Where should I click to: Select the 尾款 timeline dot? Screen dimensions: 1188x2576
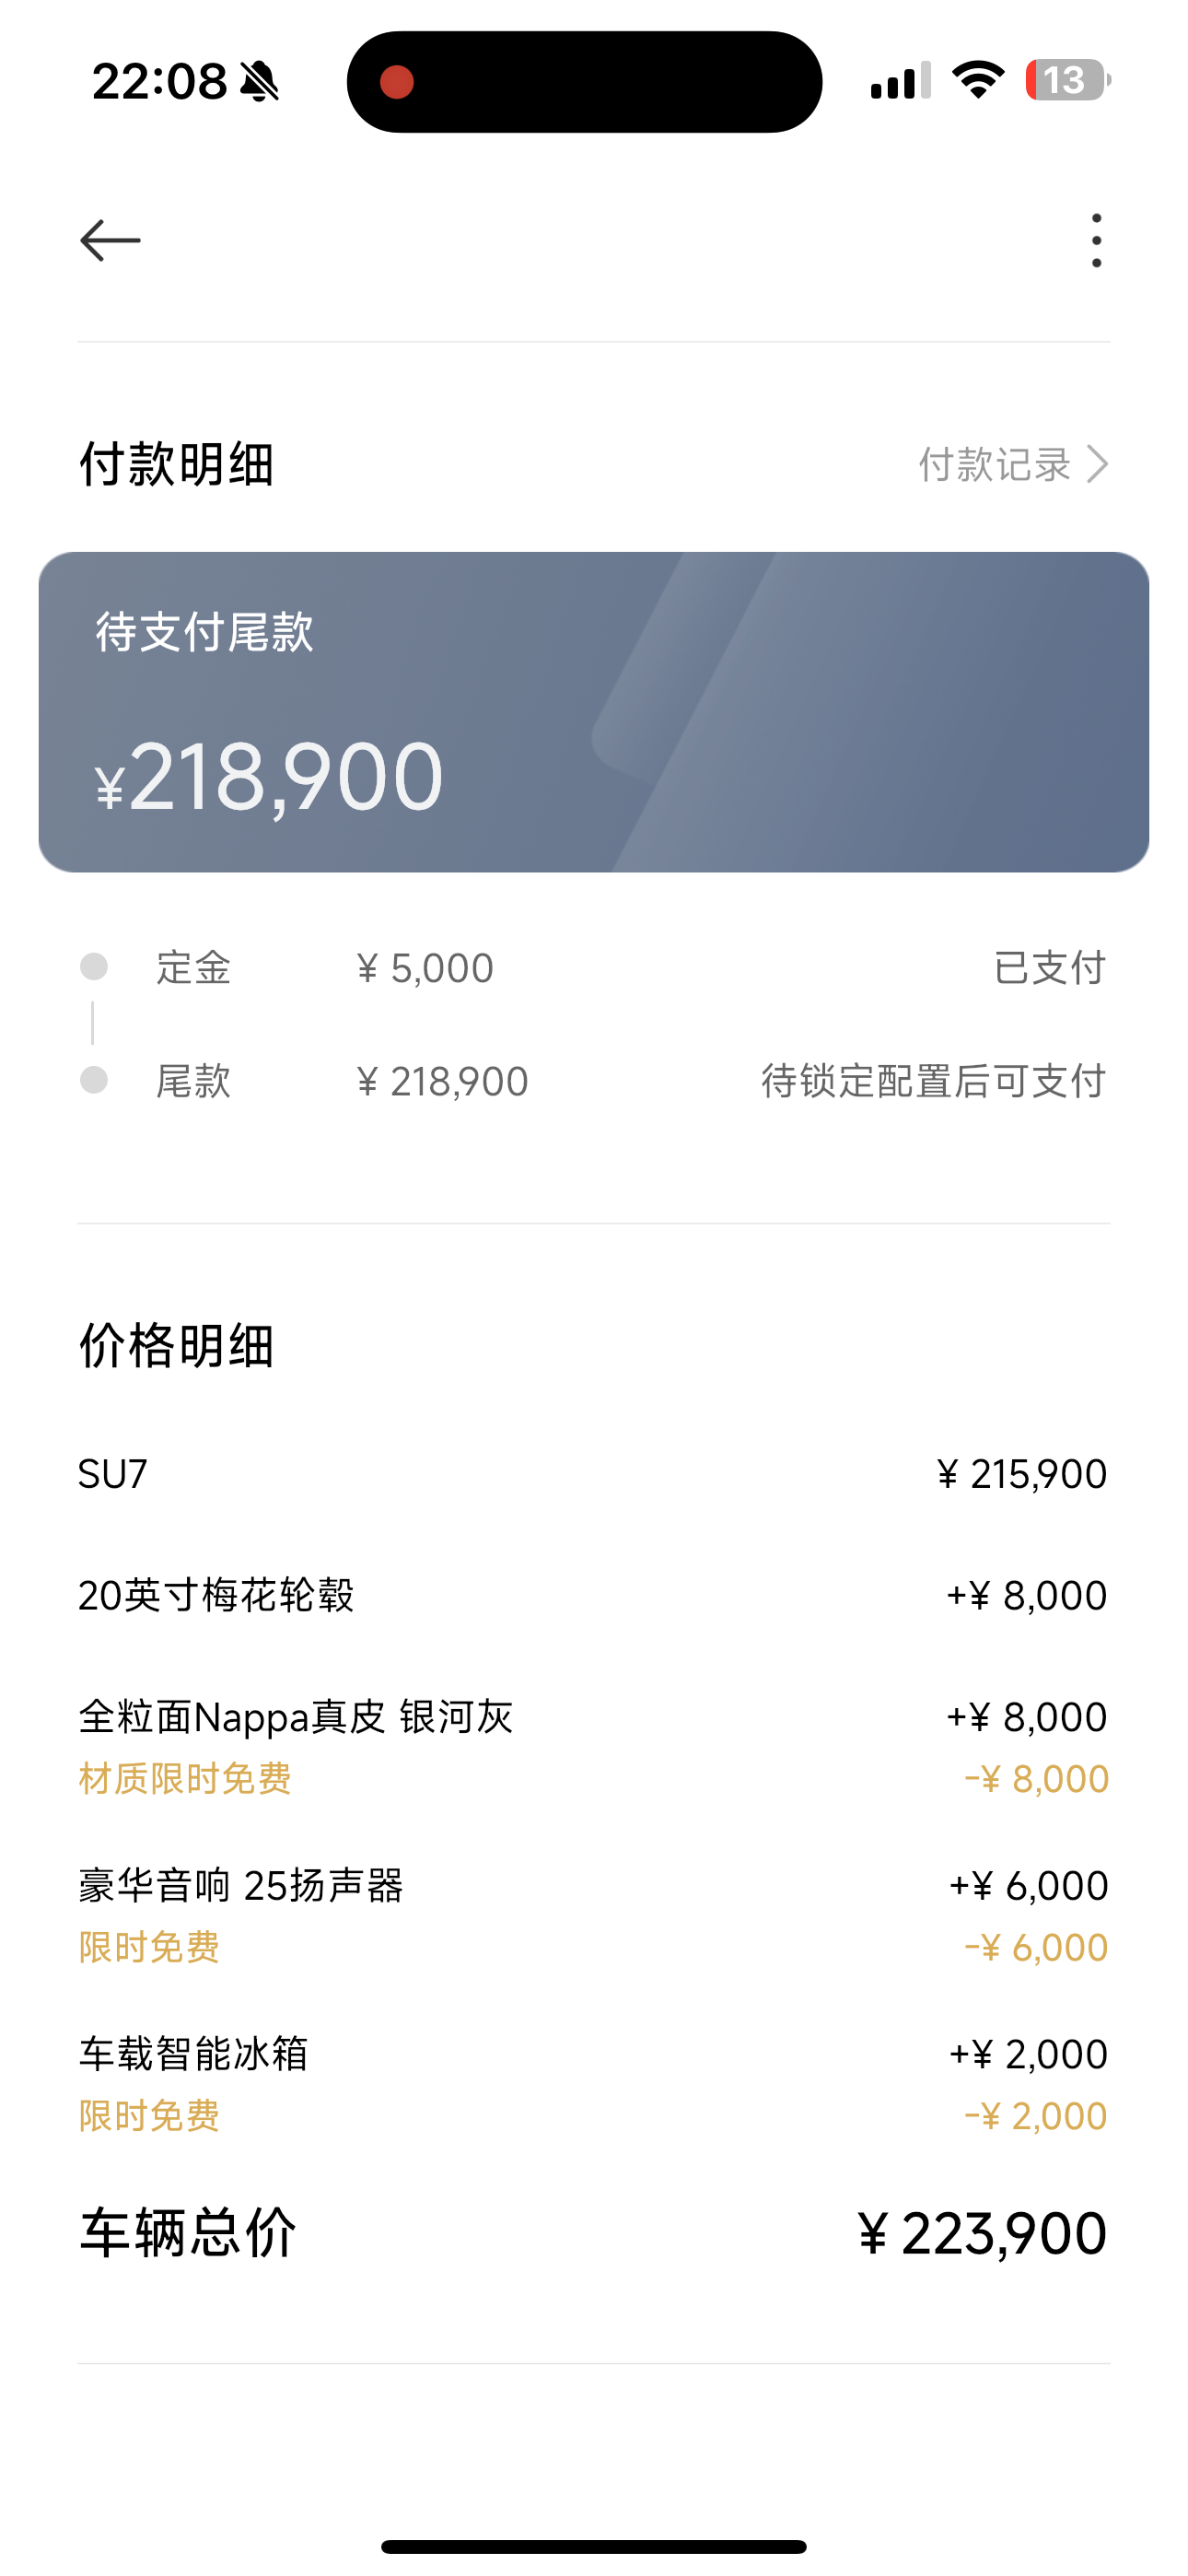94,1080
